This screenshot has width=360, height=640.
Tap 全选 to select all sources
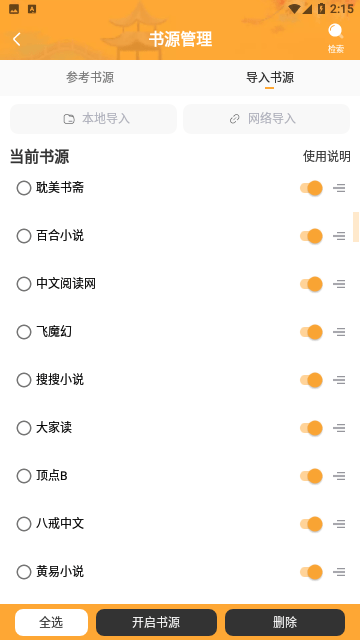tap(51, 622)
